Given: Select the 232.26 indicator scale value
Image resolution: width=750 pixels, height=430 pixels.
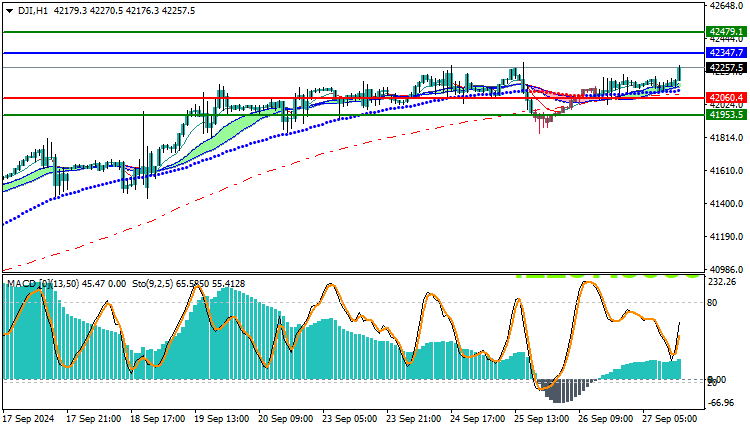Looking at the screenshot, I should coord(722,282).
